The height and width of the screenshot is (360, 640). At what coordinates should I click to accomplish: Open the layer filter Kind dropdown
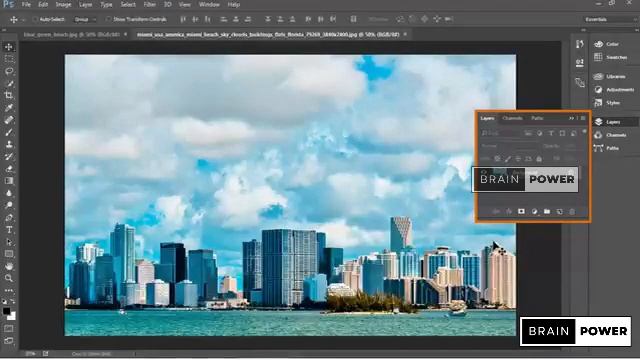coord(501,133)
